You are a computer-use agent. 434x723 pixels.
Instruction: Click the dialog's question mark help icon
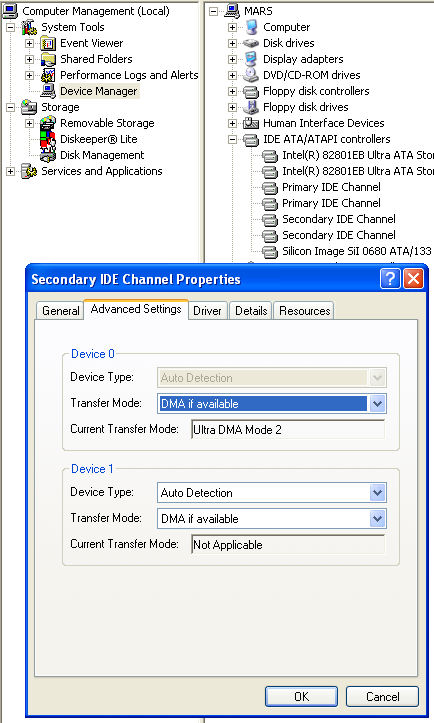pos(390,279)
